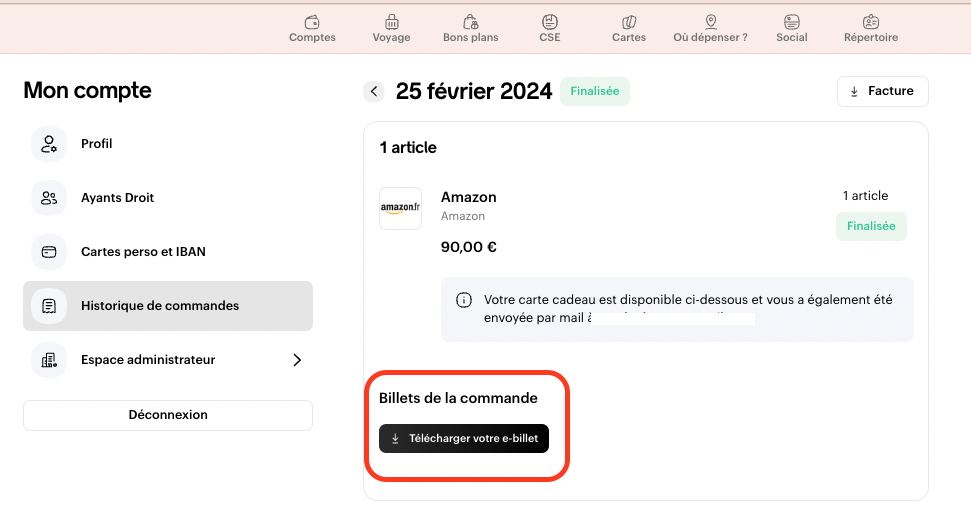
Task: Click the info icon in gift card notice
Action: [x=464, y=300]
